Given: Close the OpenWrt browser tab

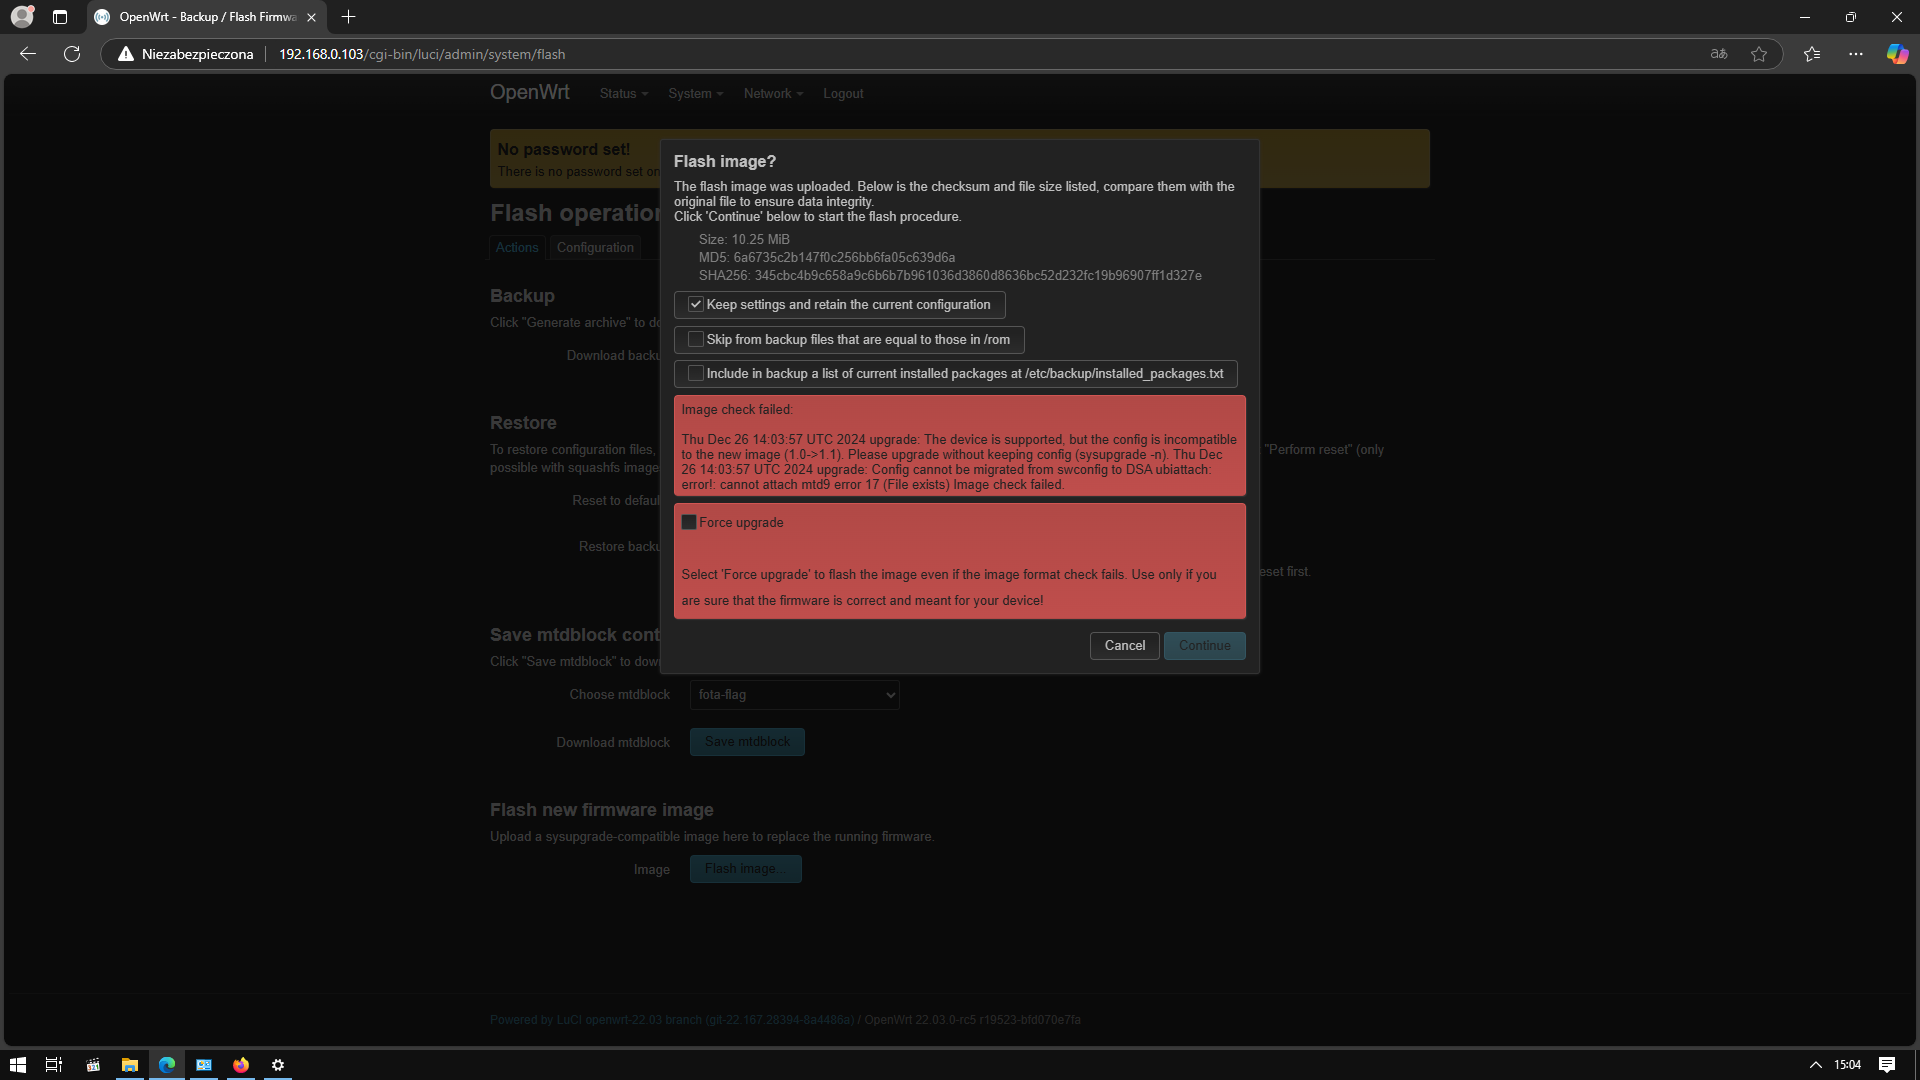Looking at the screenshot, I should coord(311,17).
